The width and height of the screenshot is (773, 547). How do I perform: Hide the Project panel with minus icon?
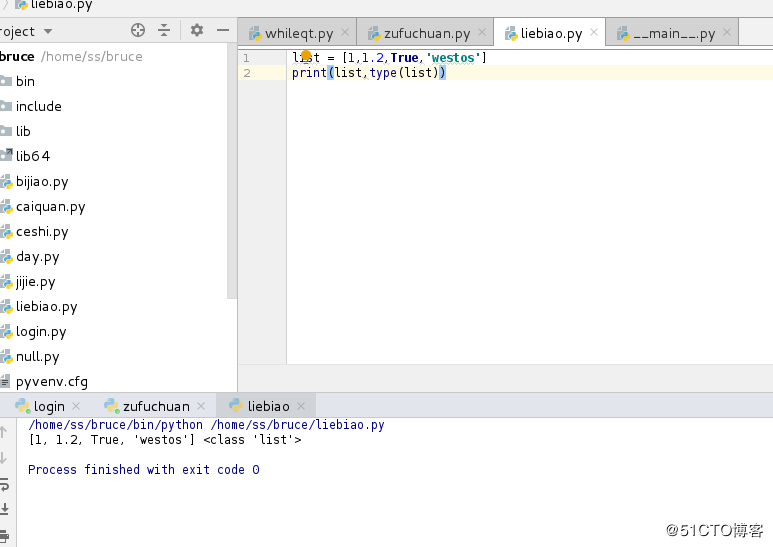point(223,31)
